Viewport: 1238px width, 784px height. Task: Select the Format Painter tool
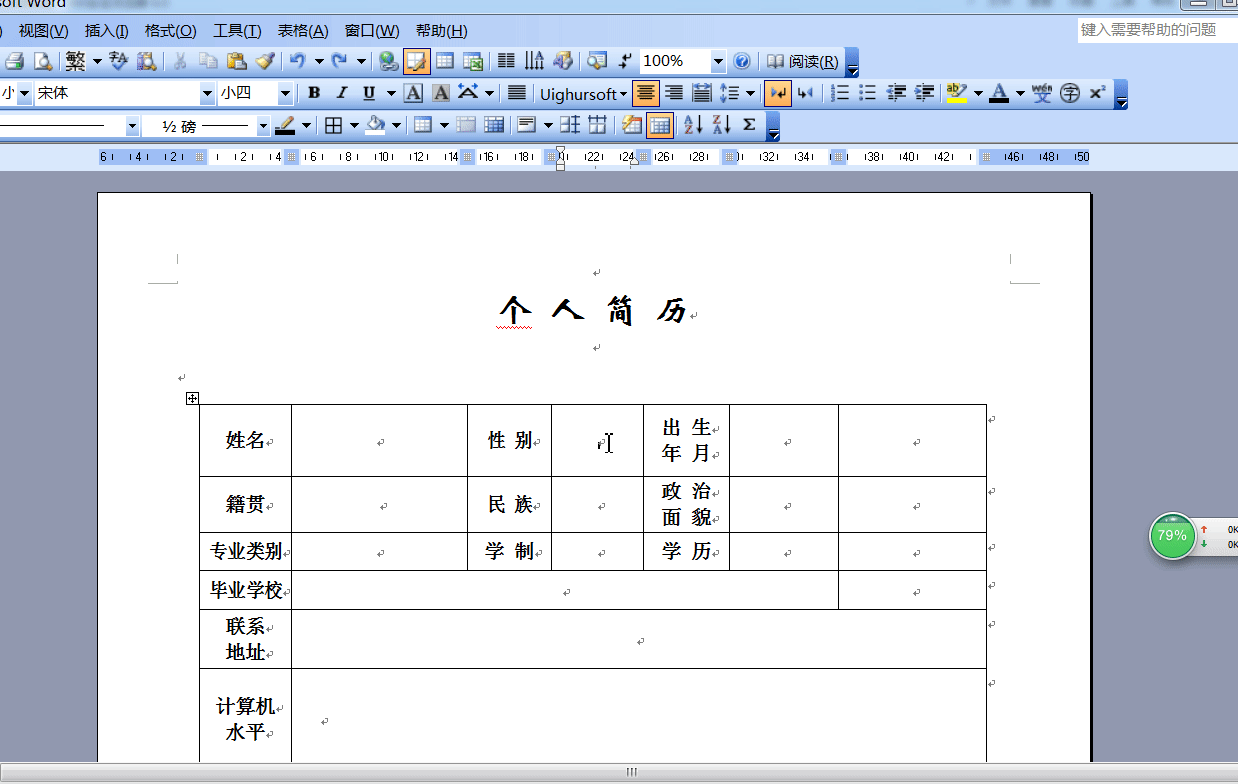[264, 61]
